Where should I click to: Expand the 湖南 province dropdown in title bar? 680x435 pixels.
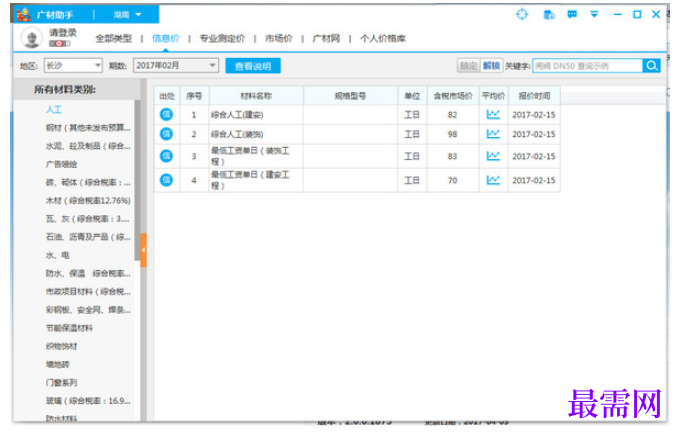click(128, 15)
